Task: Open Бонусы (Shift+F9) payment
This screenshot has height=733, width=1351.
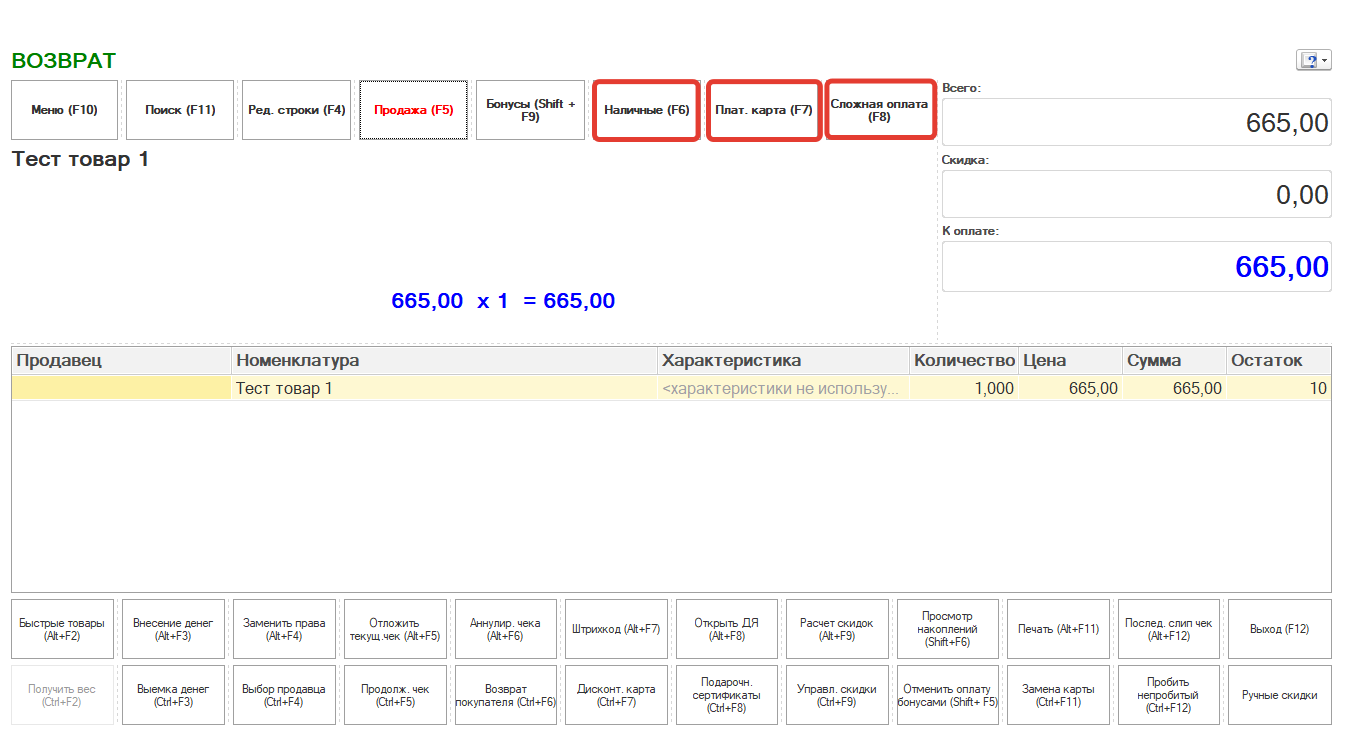Action: tap(530, 110)
